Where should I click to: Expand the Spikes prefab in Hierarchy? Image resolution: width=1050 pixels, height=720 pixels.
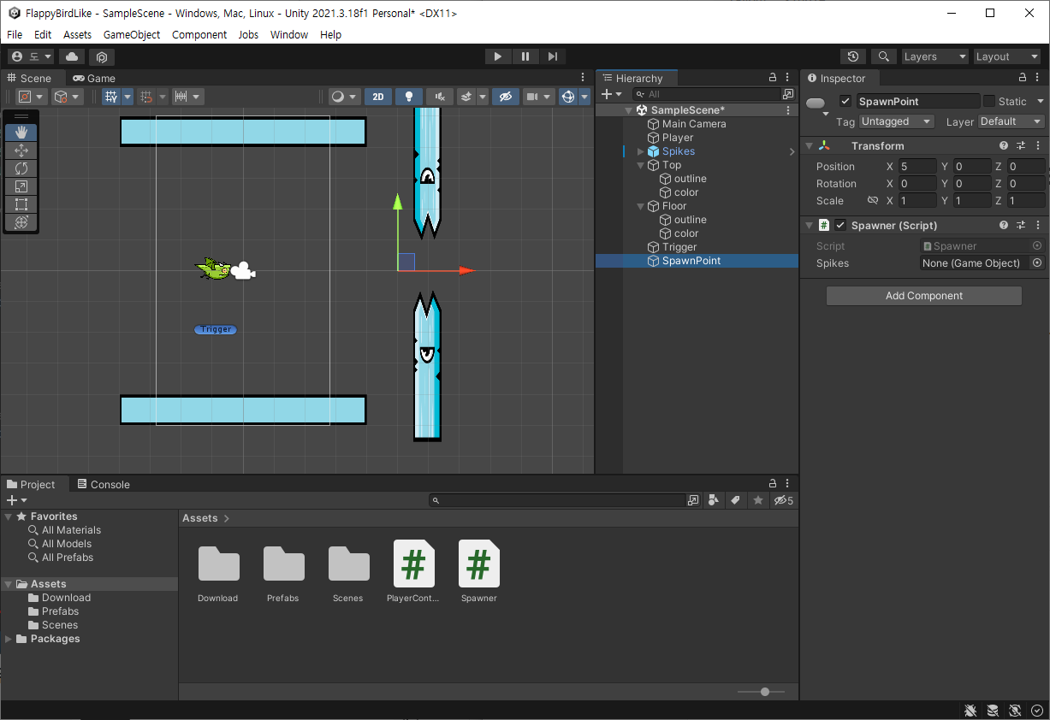point(641,151)
